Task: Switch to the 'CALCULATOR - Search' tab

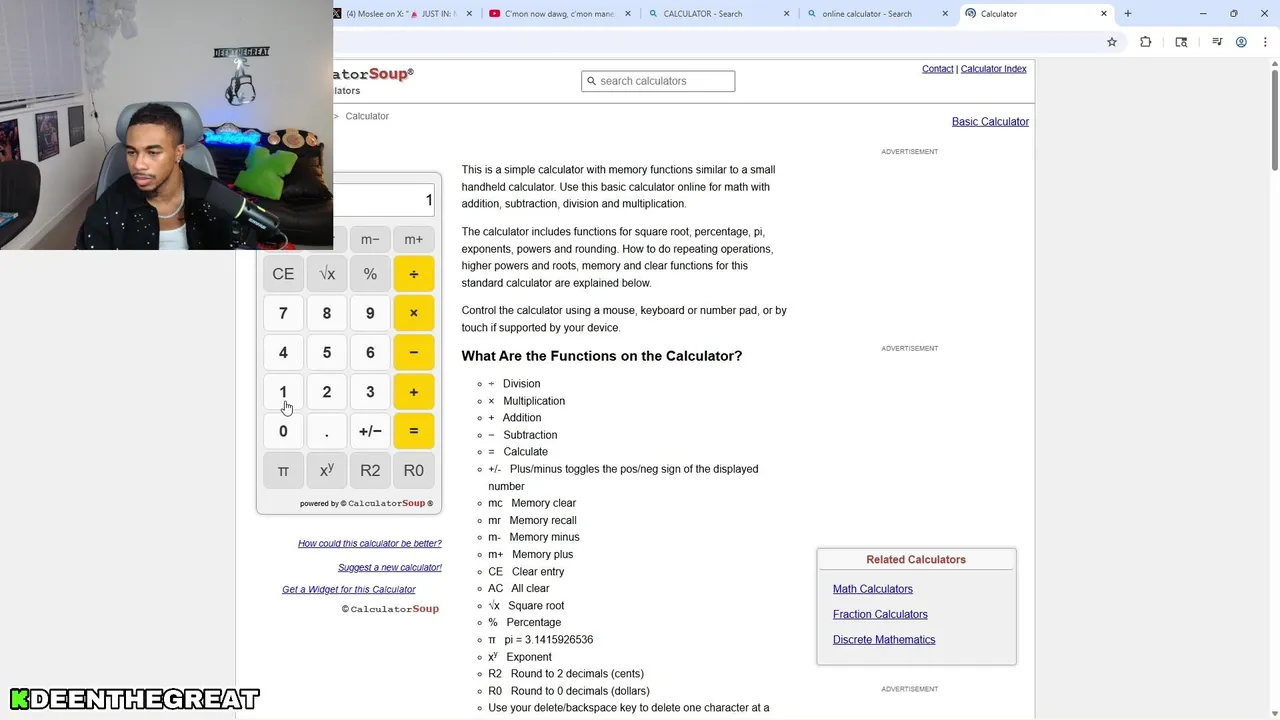Action: pos(718,14)
